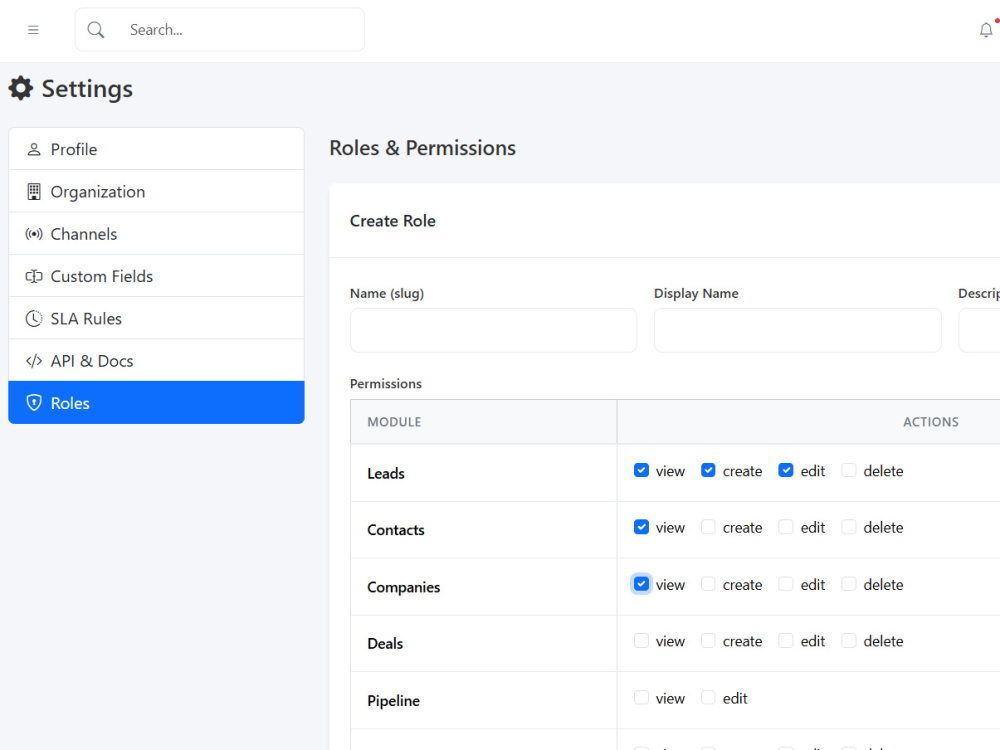Click the Deals module label
Image resolution: width=1000 pixels, height=750 pixels.
[385, 643]
